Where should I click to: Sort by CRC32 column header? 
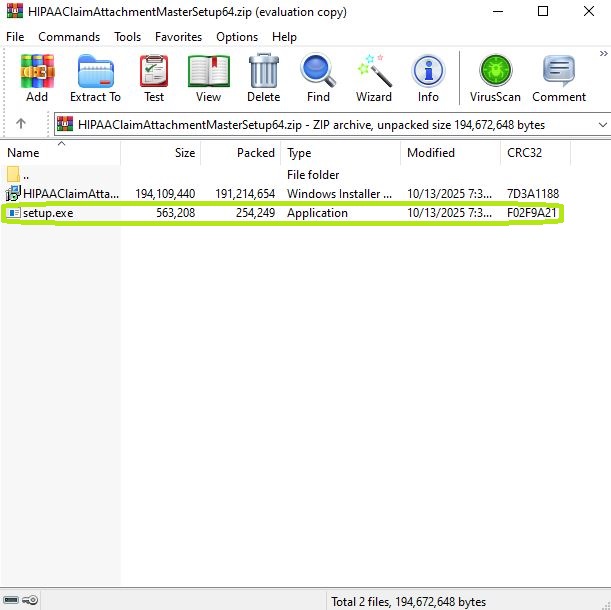[x=535, y=152]
